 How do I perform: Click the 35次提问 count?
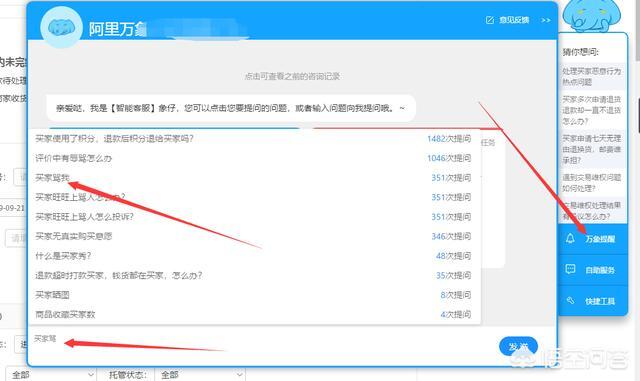453,276
